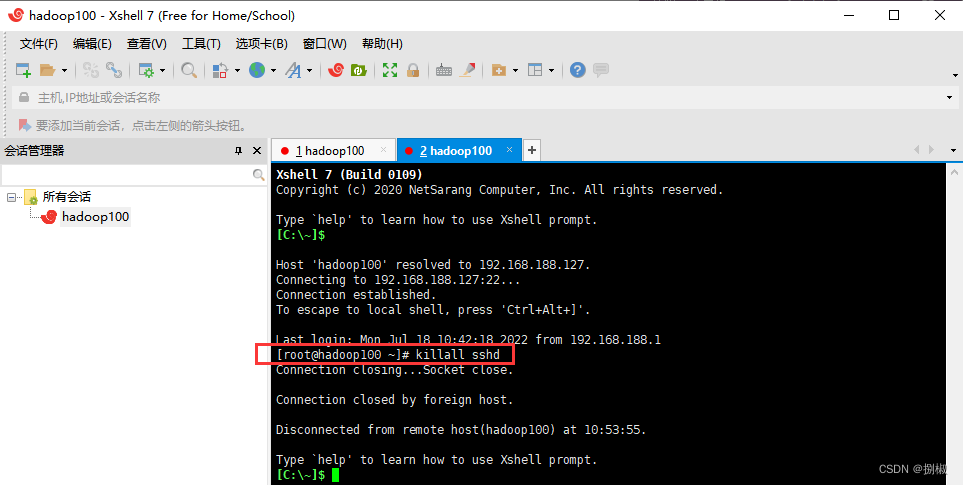The height and width of the screenshot is (485, 963).
Task: Expand the new folder dropdown arrow
Action: coord(515,71)
